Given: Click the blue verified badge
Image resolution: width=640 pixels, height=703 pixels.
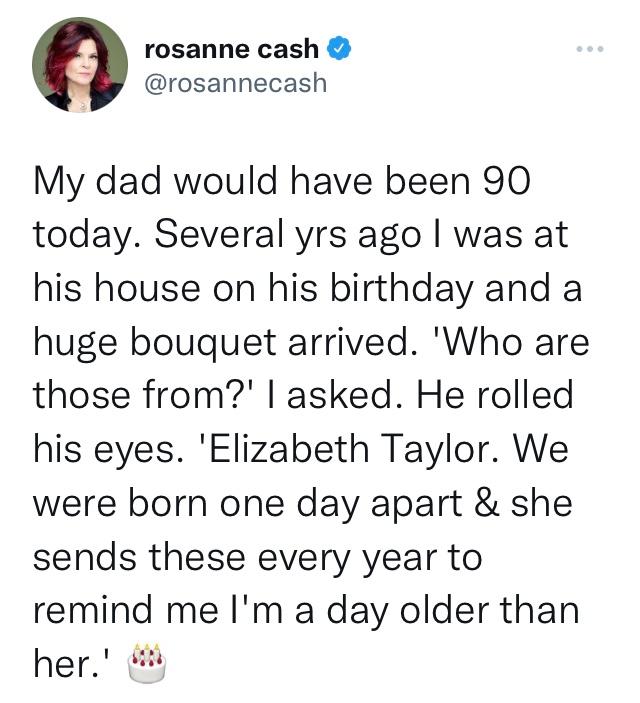Looking at the screenshot, I should point(341,48).
